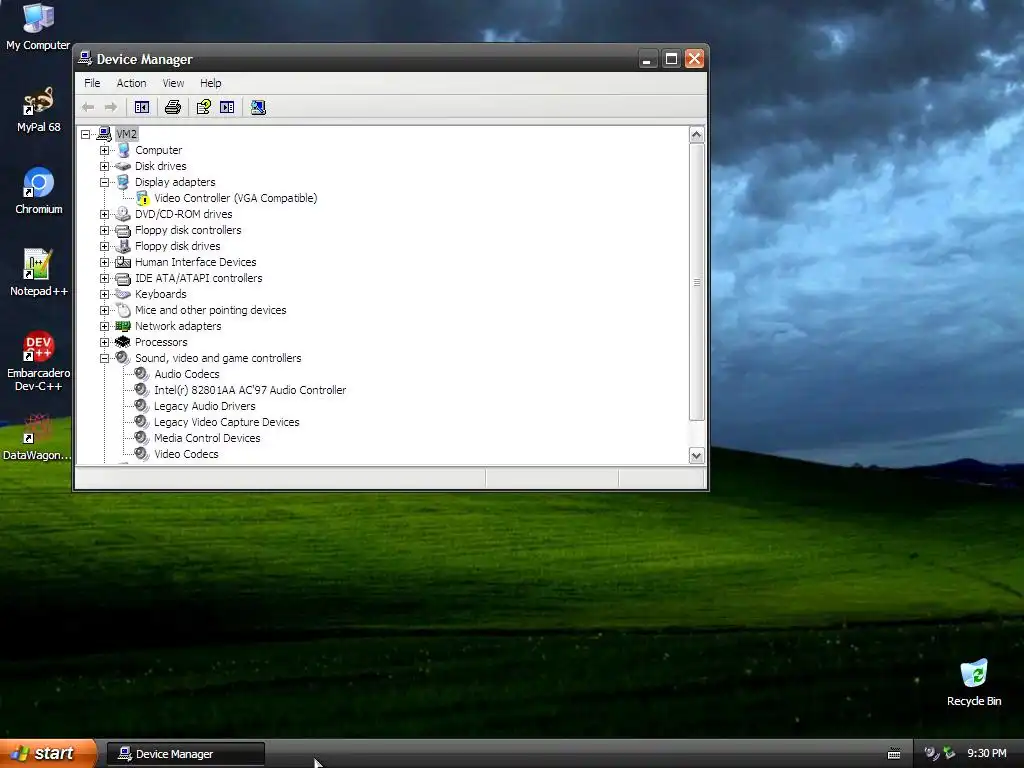Minimize the Device Manager window
1024x768 pixels.
[647, 59]
